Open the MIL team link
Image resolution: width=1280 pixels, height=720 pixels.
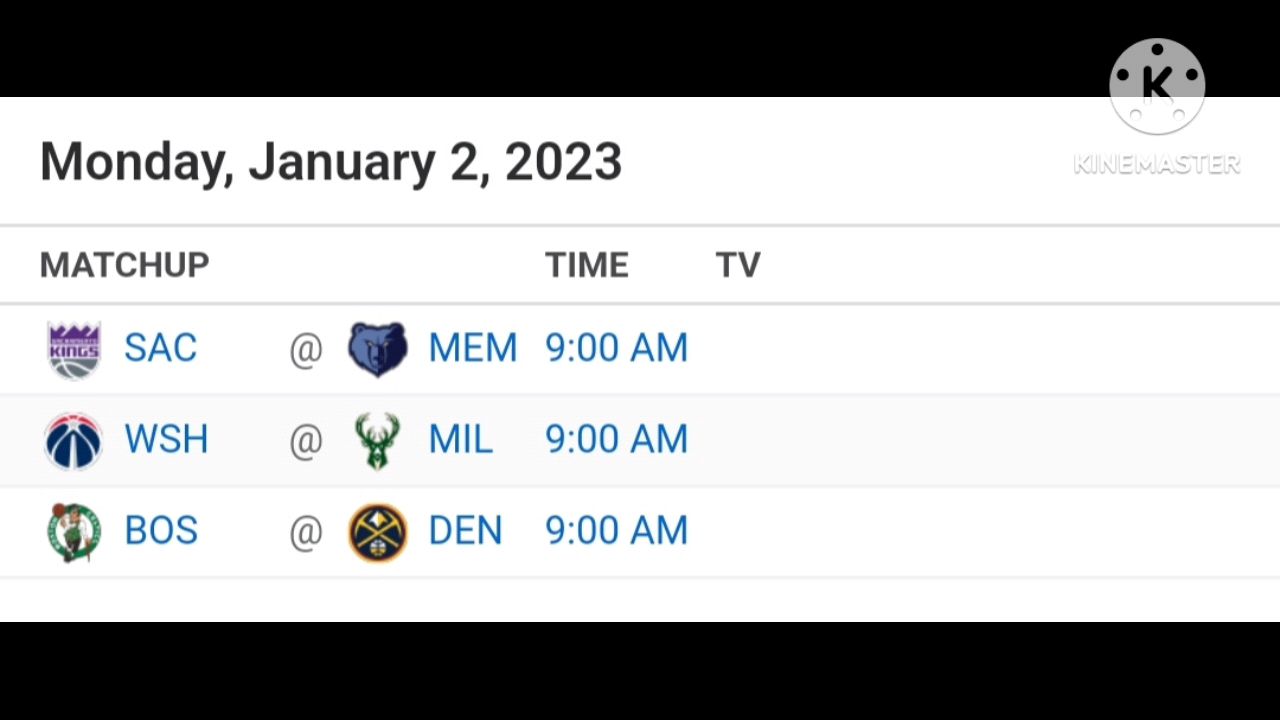[460, 439]
